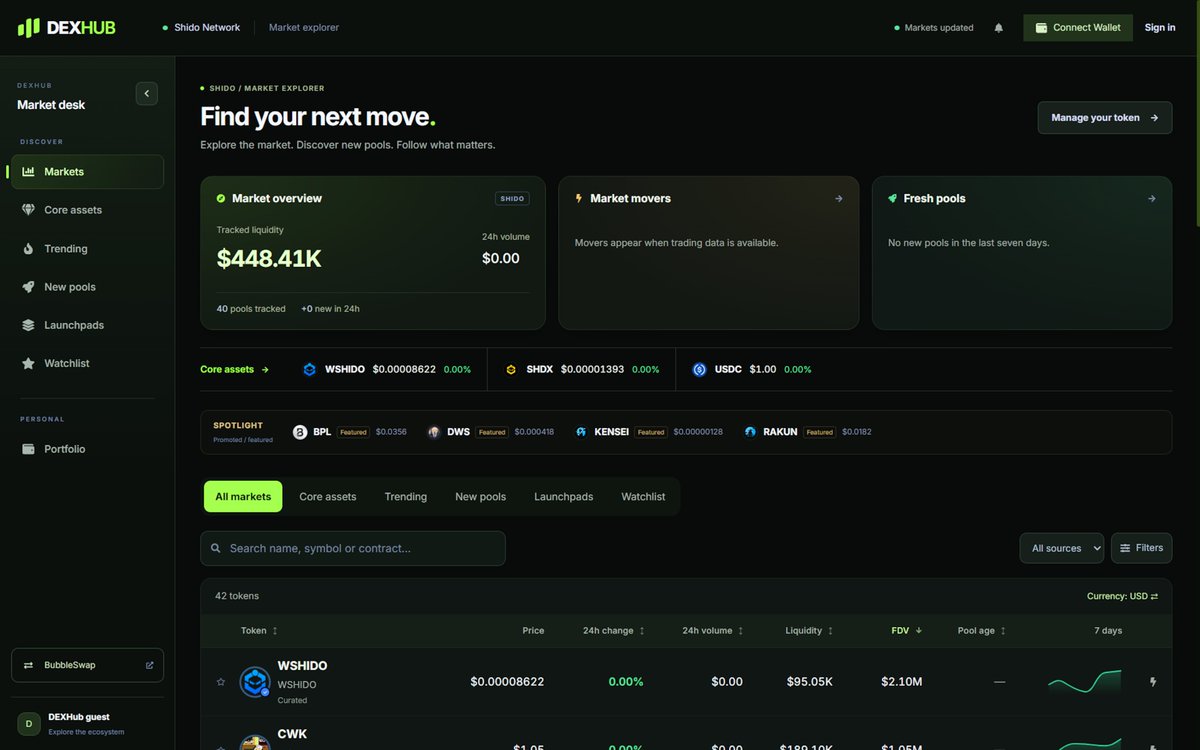Image resolution: width=1200 pixels, height=750 pixels.
Task: Click USDC in the core assets ticker
Action: (752, 369)
